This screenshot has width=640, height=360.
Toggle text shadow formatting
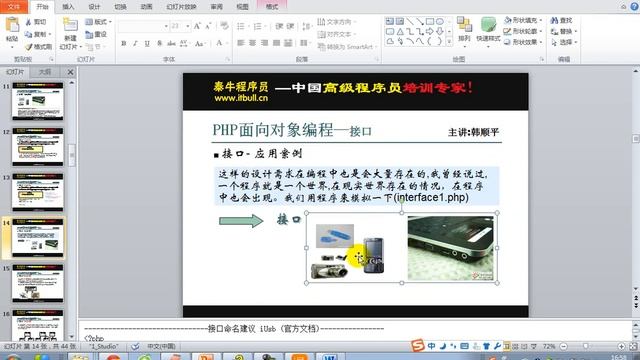point(160,43)
